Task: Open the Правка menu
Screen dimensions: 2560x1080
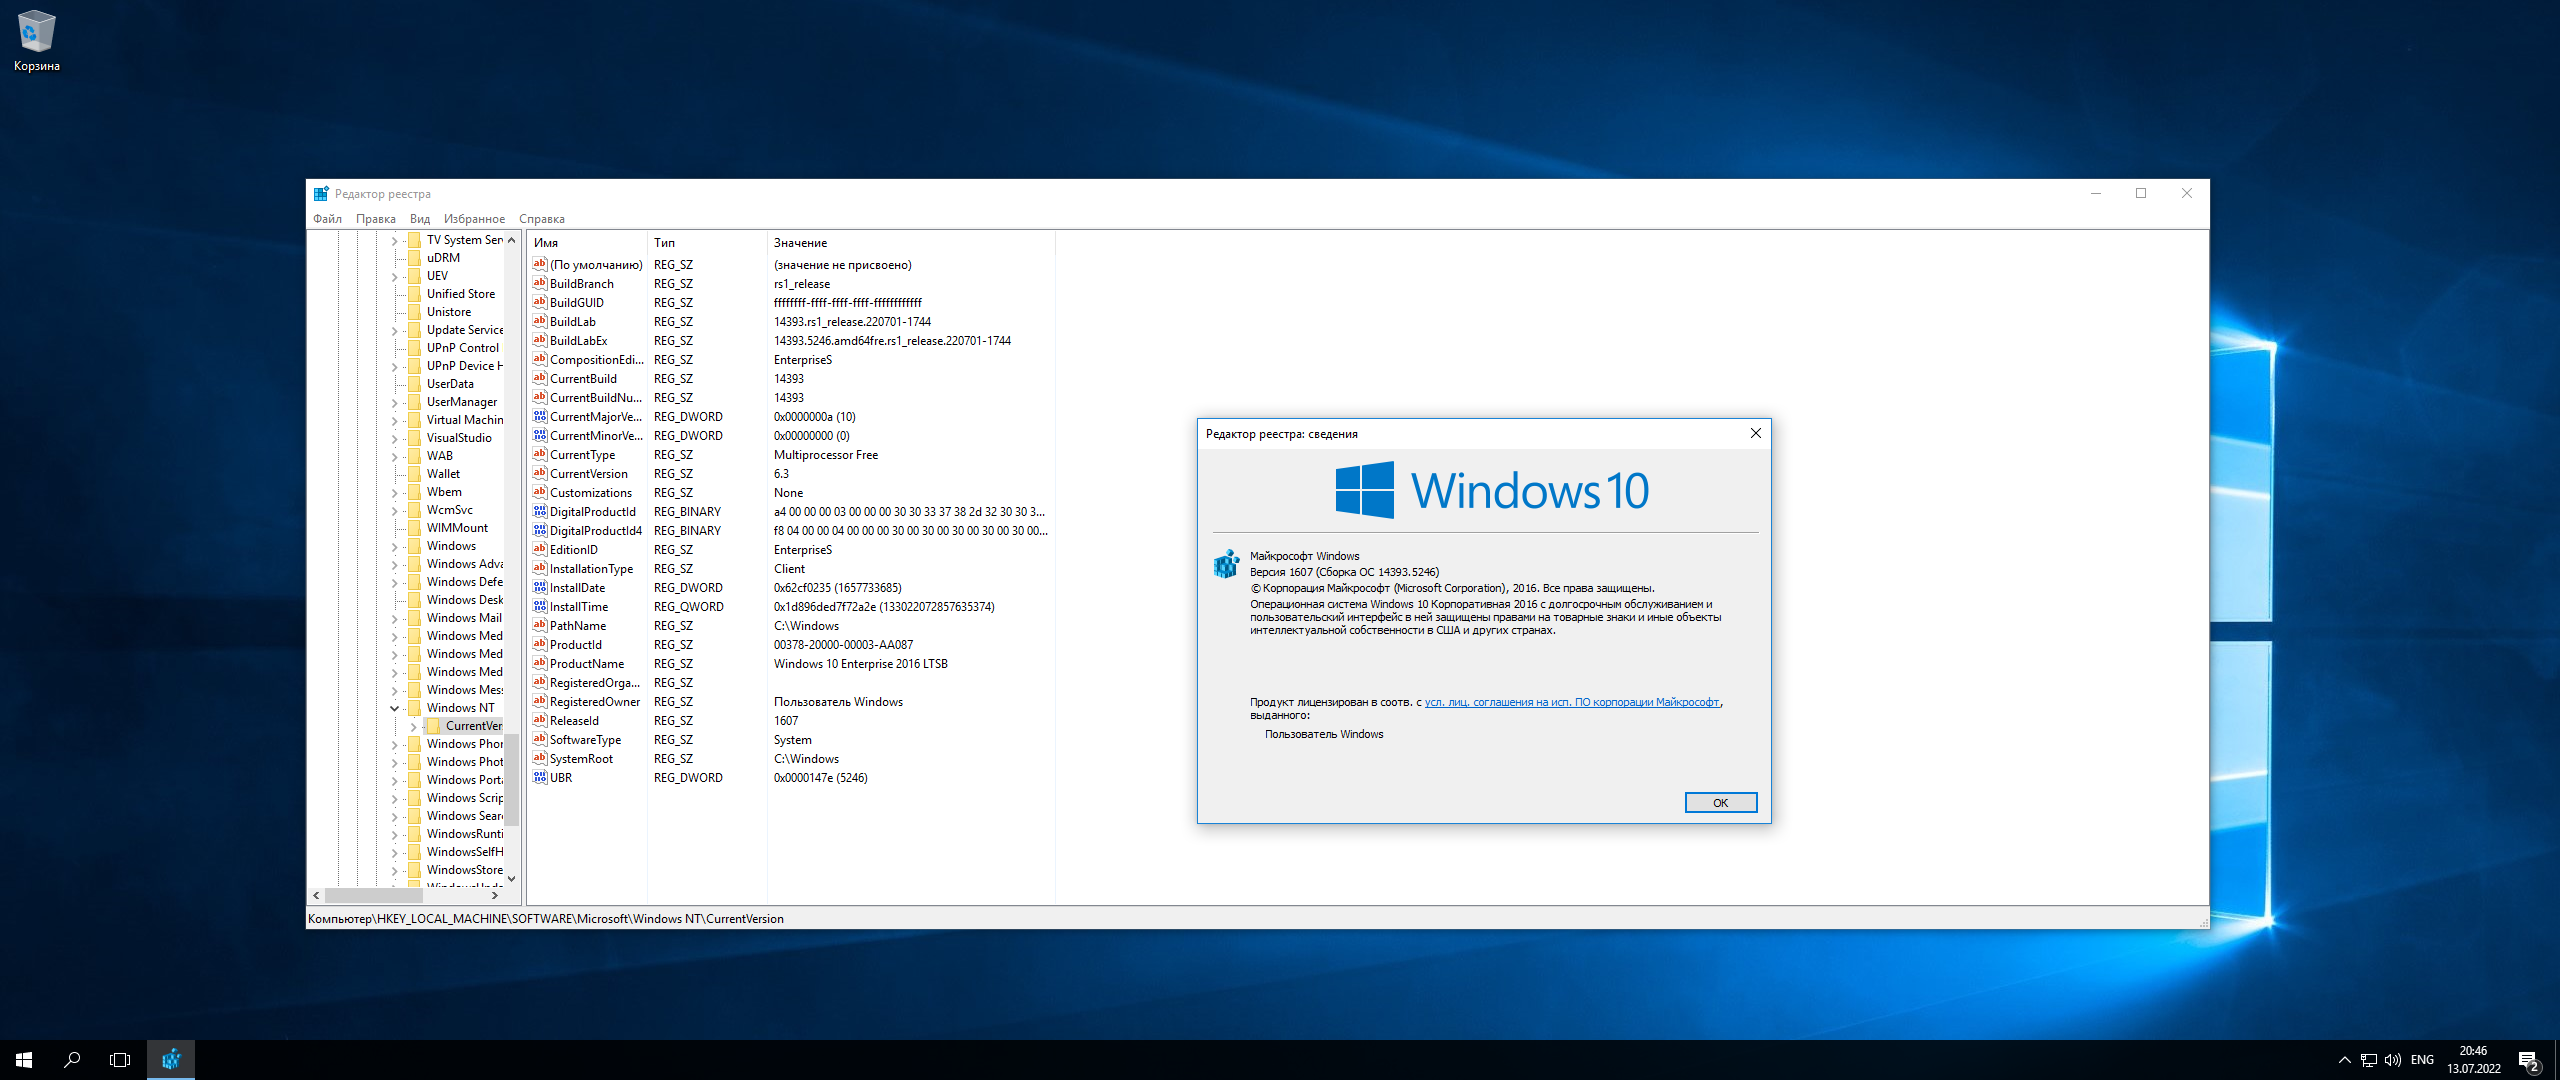Action: coord(376,219)
